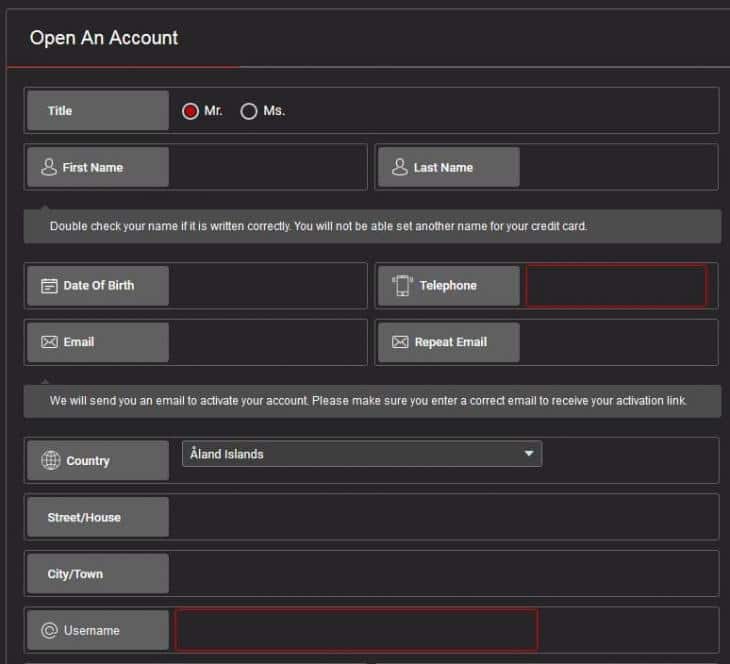Click into the Last Name text field
Viewport: 730px width, 664px height.
617,167
